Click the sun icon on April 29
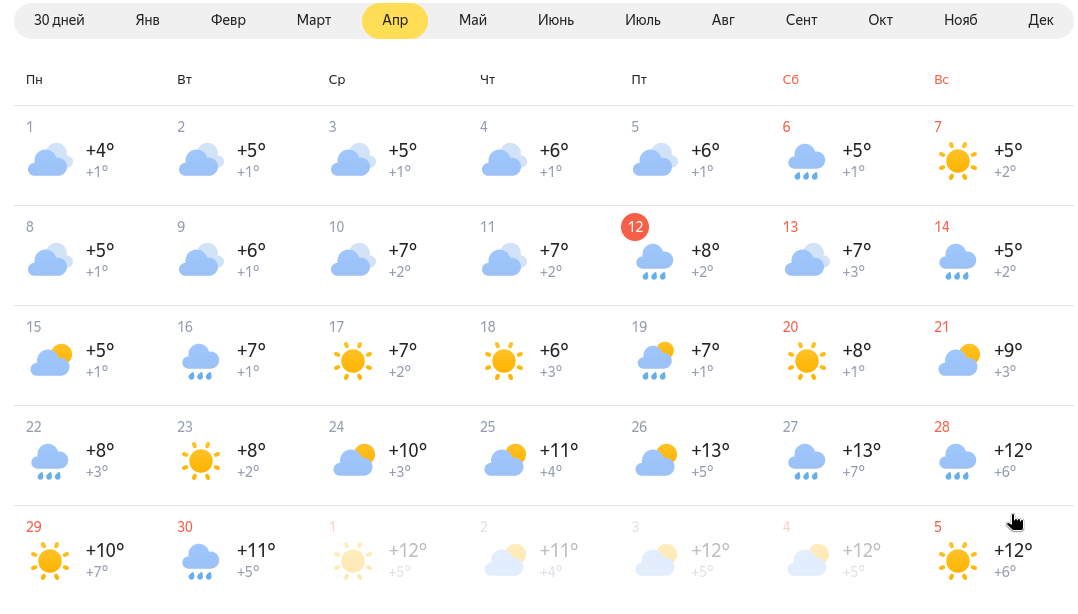Screen dimensions: 1078x614 50,561
